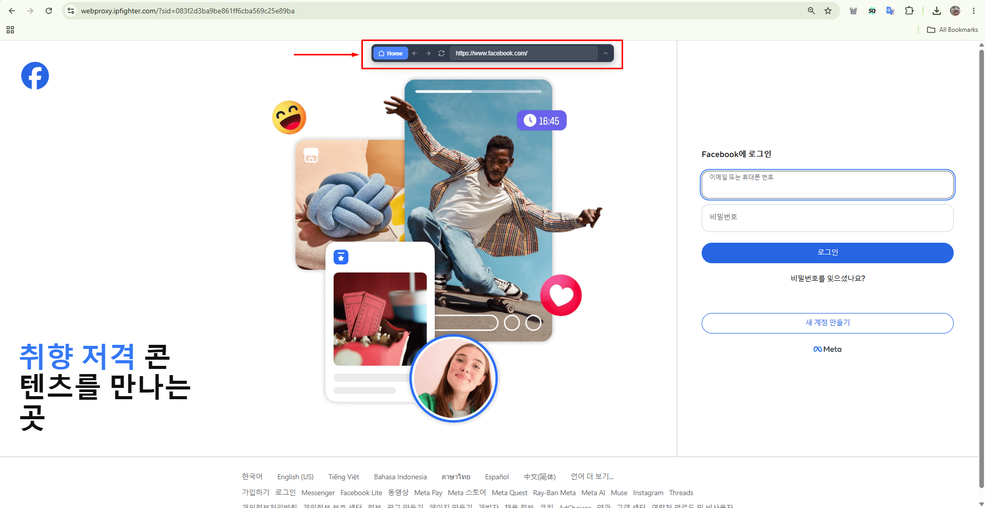Open the 로그인 footer link
Image resolution: width=985 pixels, height=508 pixels.
coord(285,493)
